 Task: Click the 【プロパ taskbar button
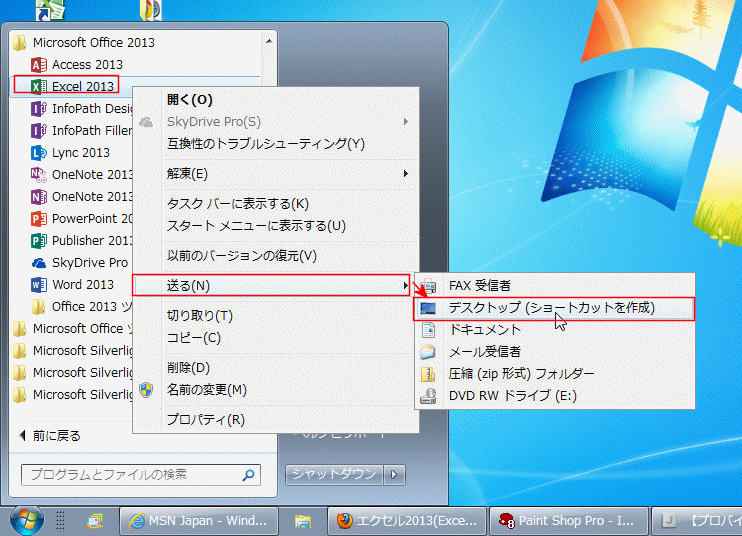click(x=697, y=521)
